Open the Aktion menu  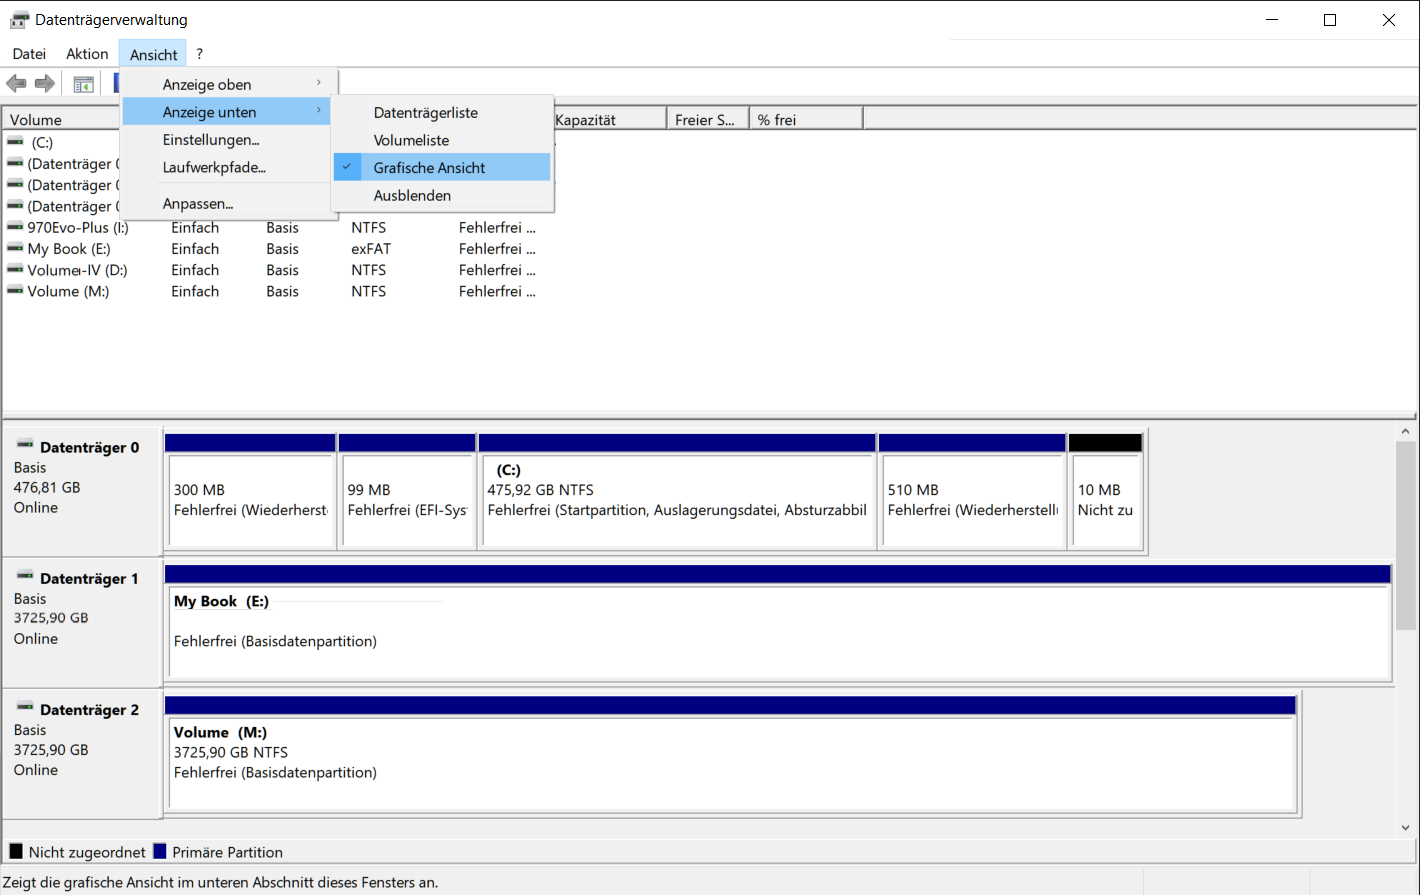(87, 54)
